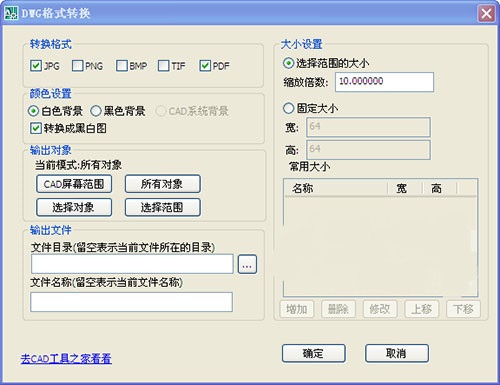Close the DWG格式转换 dialog
The height and width of the screenshot is (385, 500).
pos(486,14)
